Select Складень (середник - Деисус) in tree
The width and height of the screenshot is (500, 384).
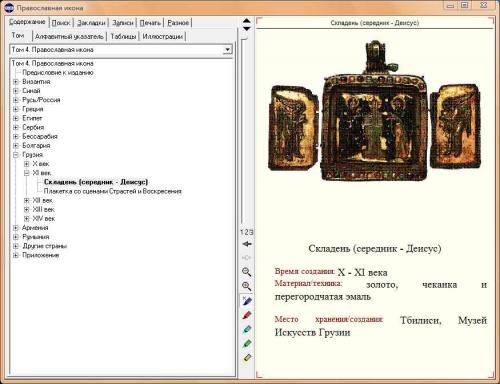(96, 182)
